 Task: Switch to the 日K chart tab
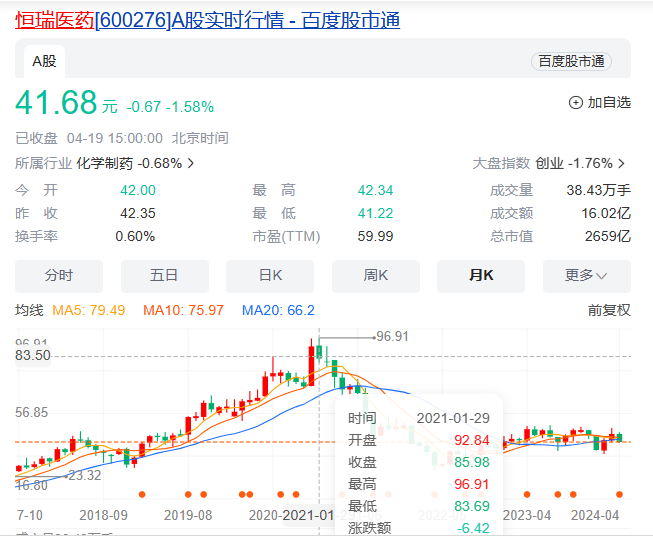[270, 276]
